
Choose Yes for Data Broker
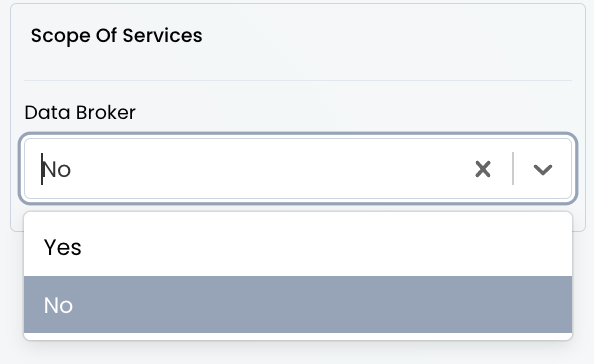click(x=298, y=247)
